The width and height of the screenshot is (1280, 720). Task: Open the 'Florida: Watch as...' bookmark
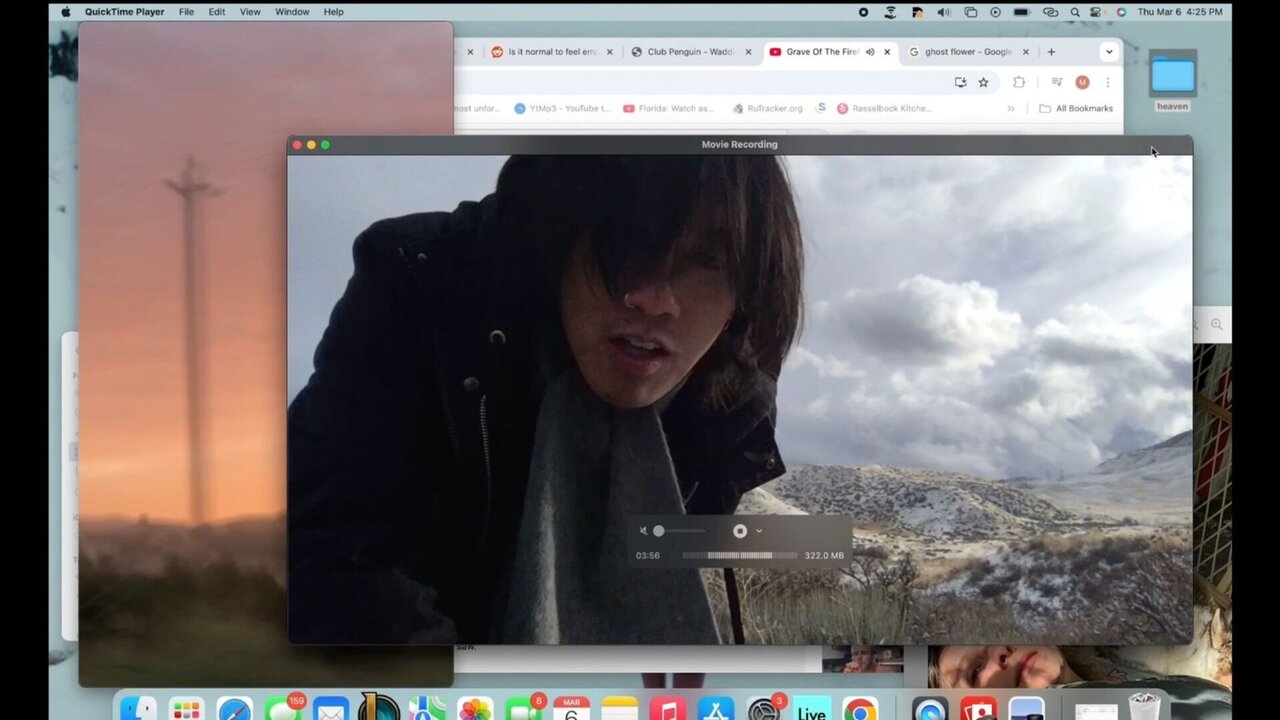669,108
